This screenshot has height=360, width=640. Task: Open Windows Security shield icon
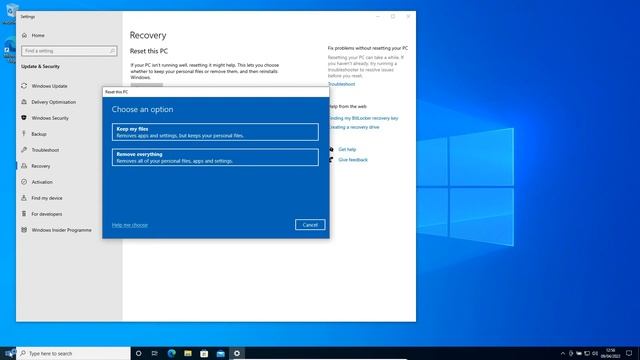24,118
